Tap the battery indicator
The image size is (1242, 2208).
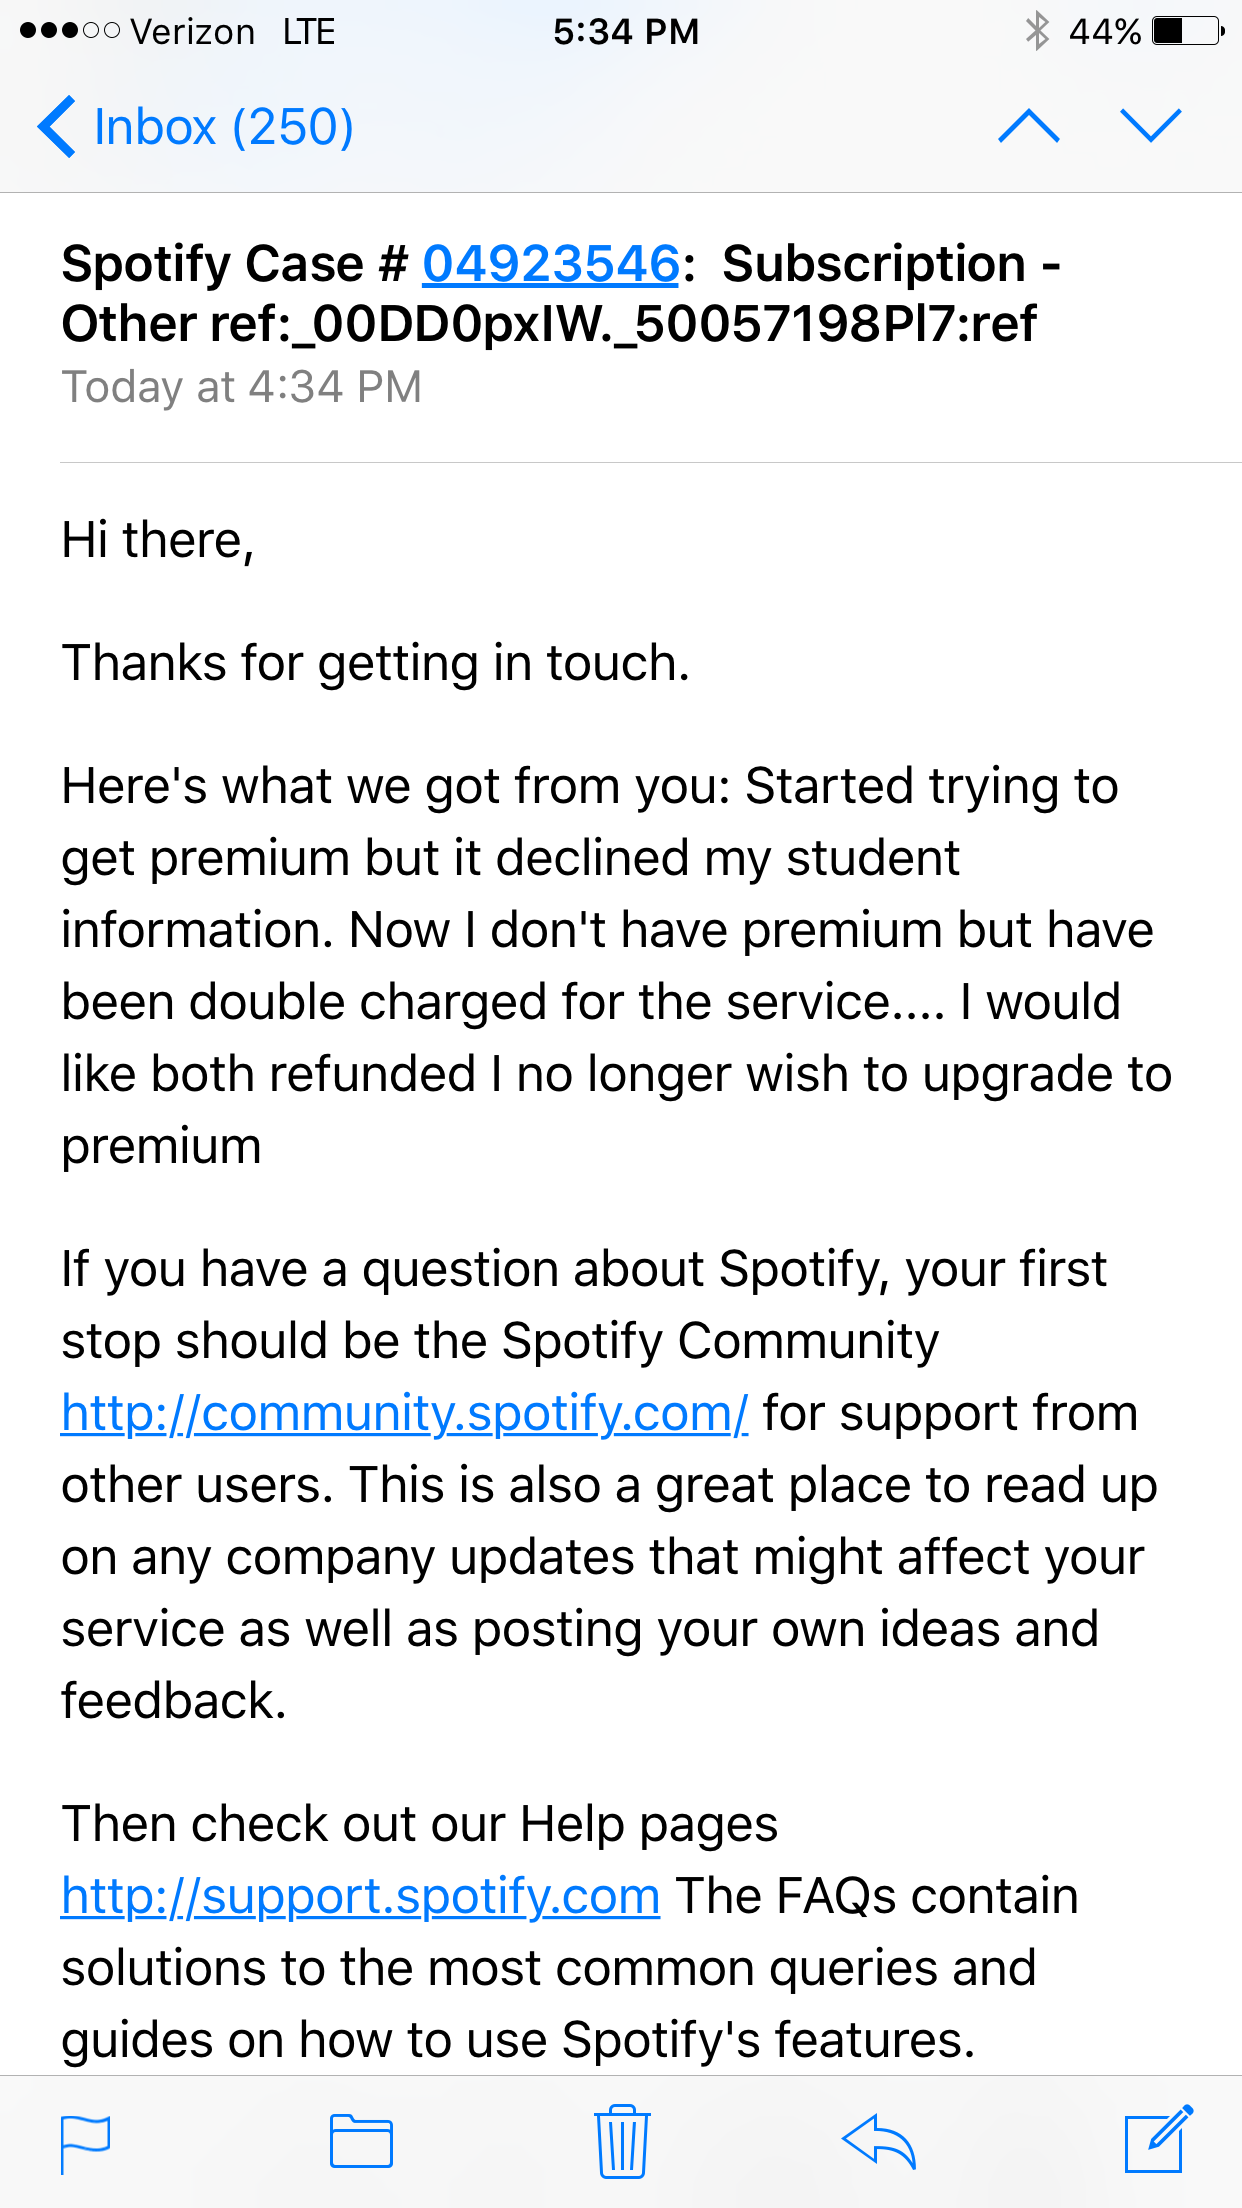1188,31
